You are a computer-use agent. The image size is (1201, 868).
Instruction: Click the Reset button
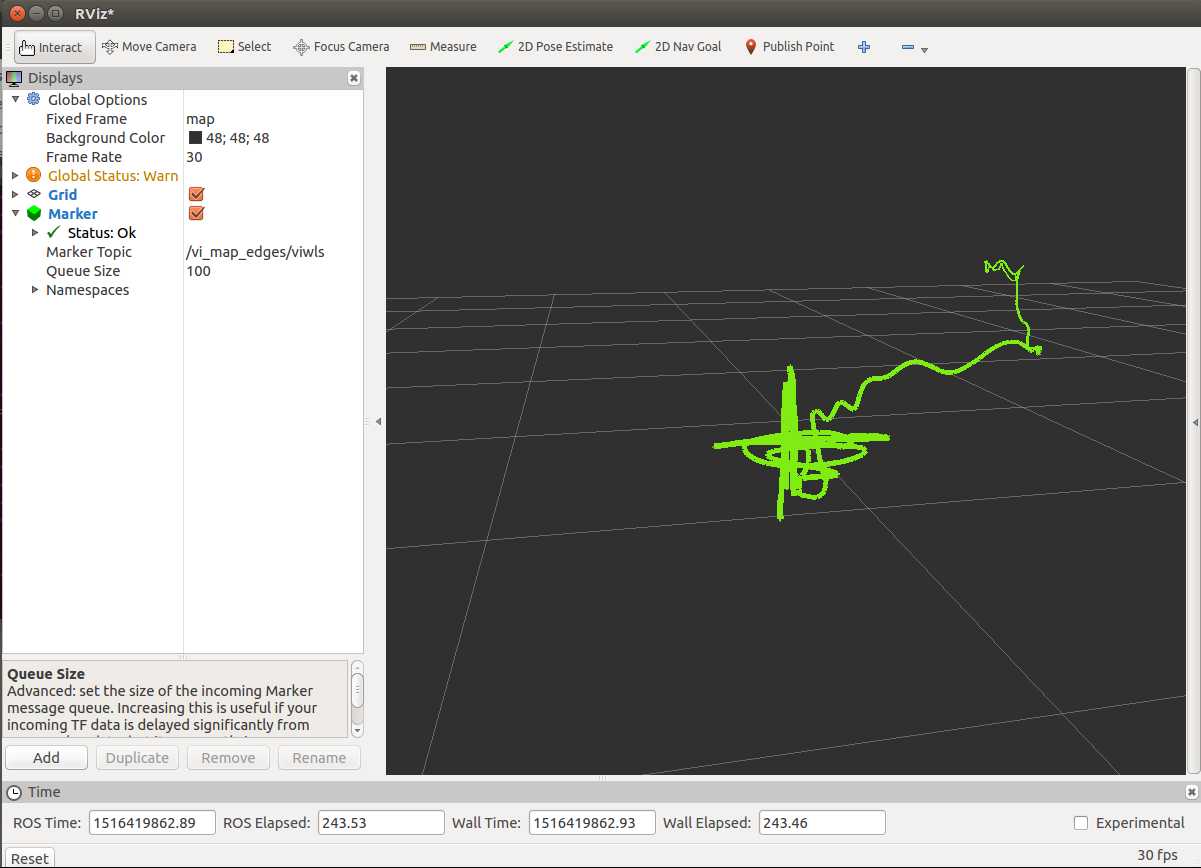(30, 858)
